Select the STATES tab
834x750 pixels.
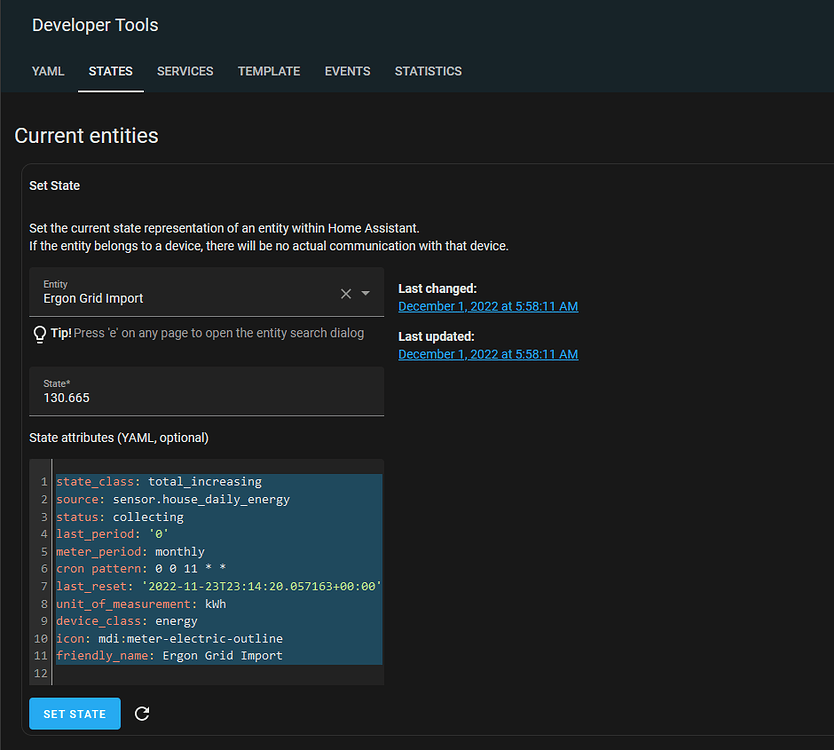click(111, 71)
